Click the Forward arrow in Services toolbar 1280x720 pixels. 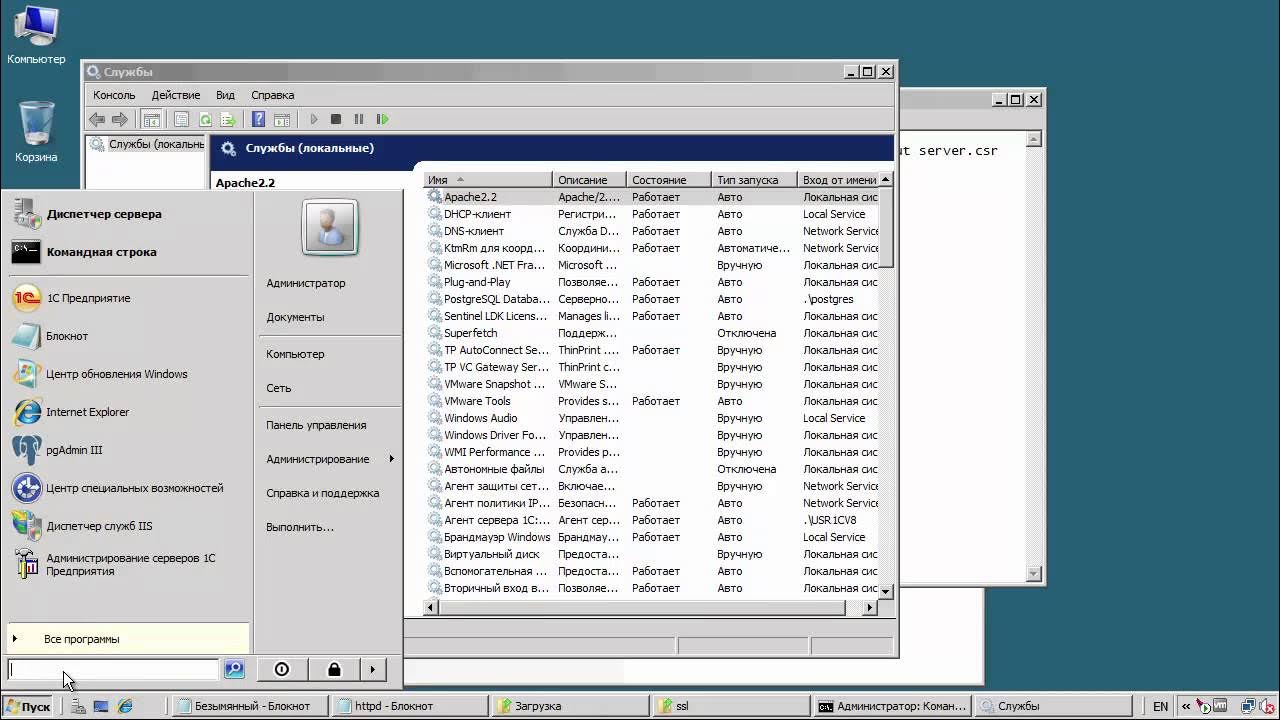[x=120, y=119]
